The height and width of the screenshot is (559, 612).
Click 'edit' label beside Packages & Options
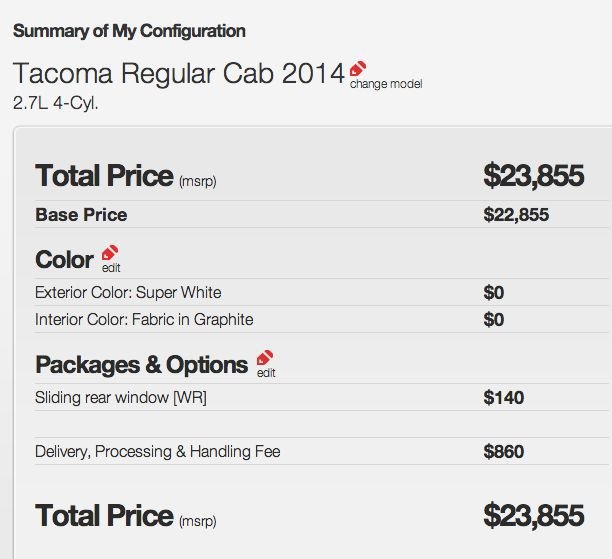pyautogui.click(x=266, y=373)
